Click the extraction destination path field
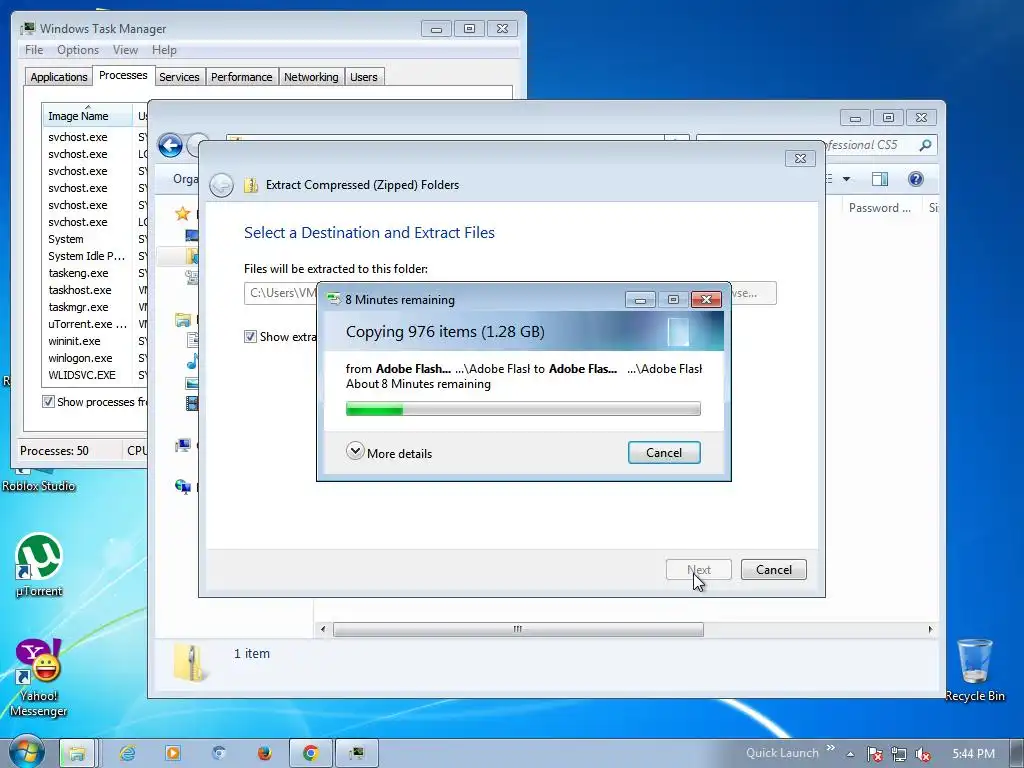 click(281, 293)
